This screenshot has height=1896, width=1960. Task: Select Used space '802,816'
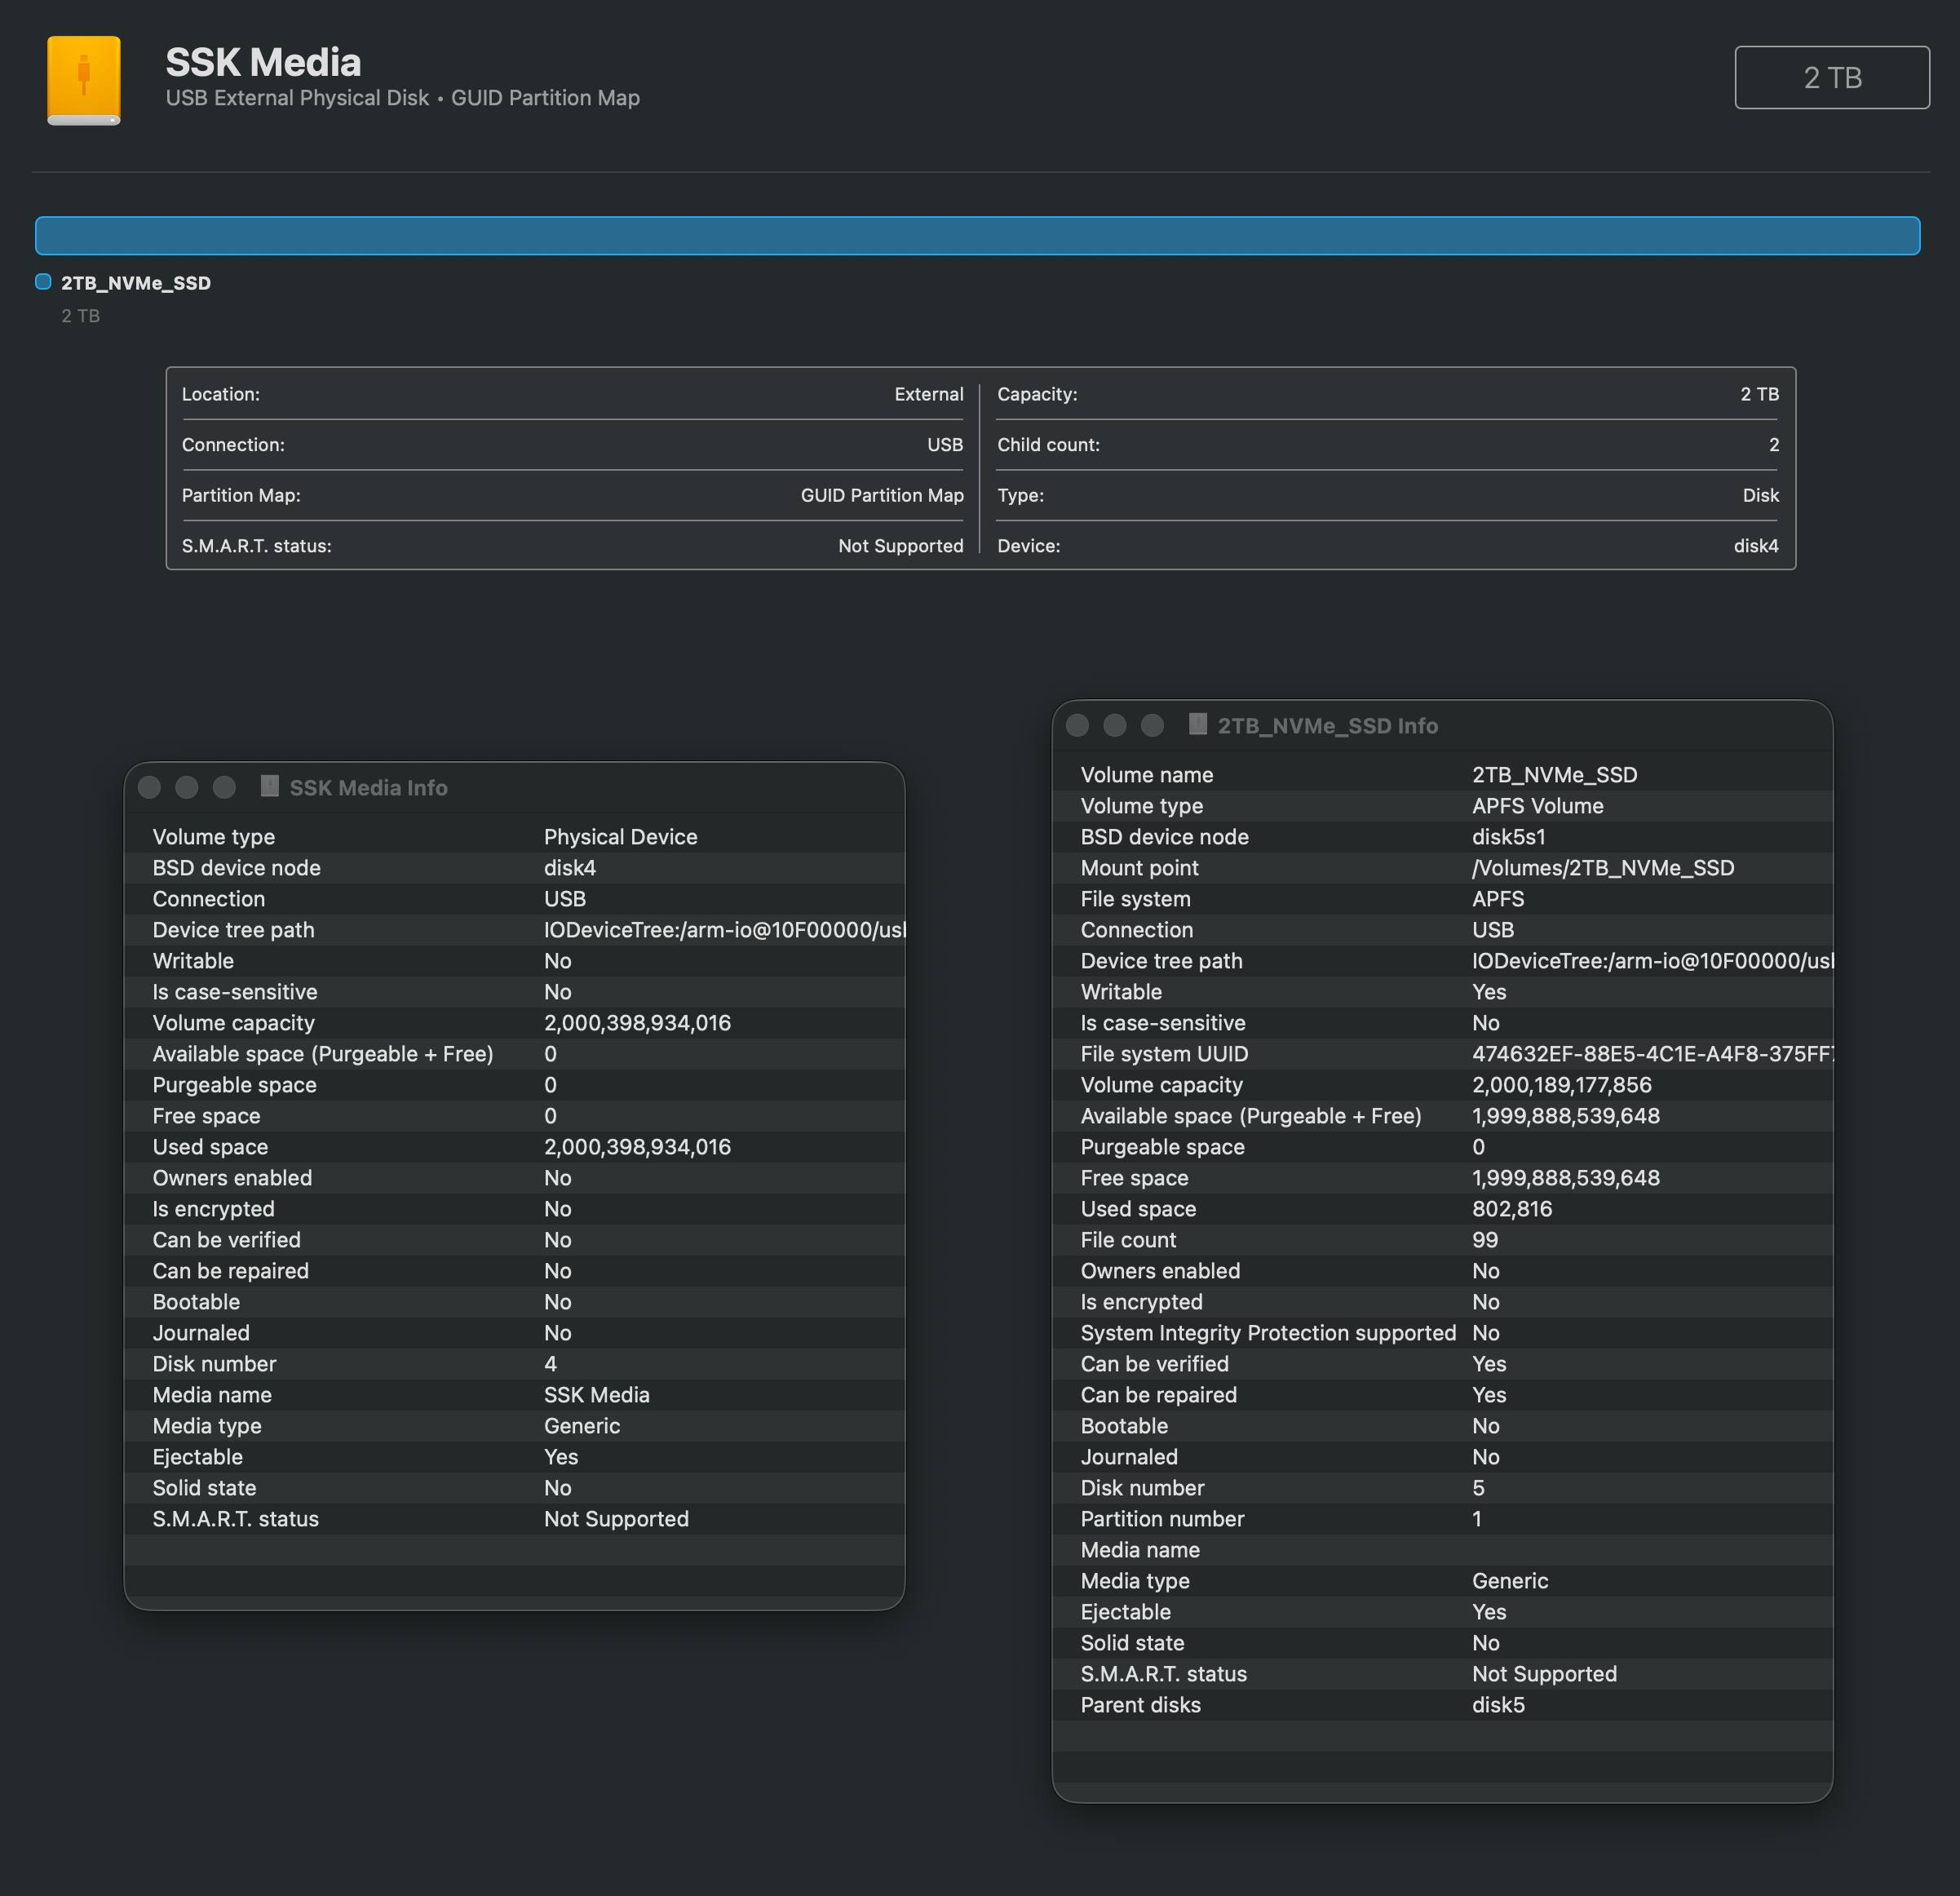pyautogui.click(x=1512, y=1209)
